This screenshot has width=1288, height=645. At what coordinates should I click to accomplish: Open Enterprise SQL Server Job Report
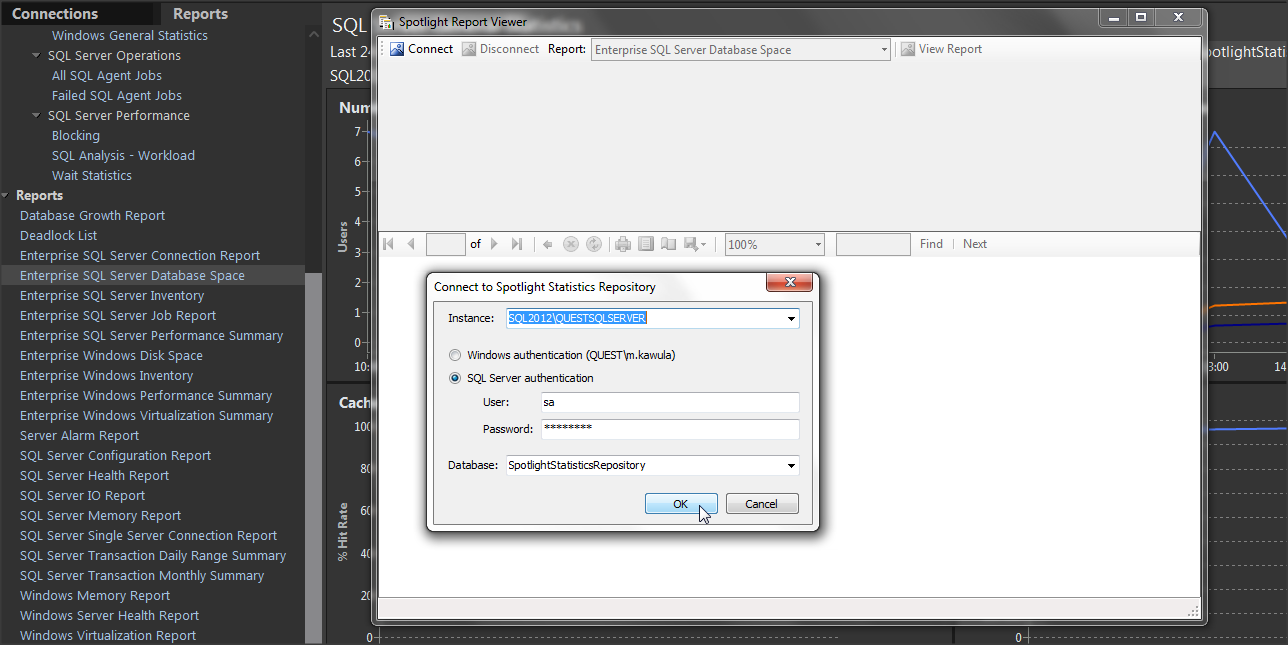[118, 315]
